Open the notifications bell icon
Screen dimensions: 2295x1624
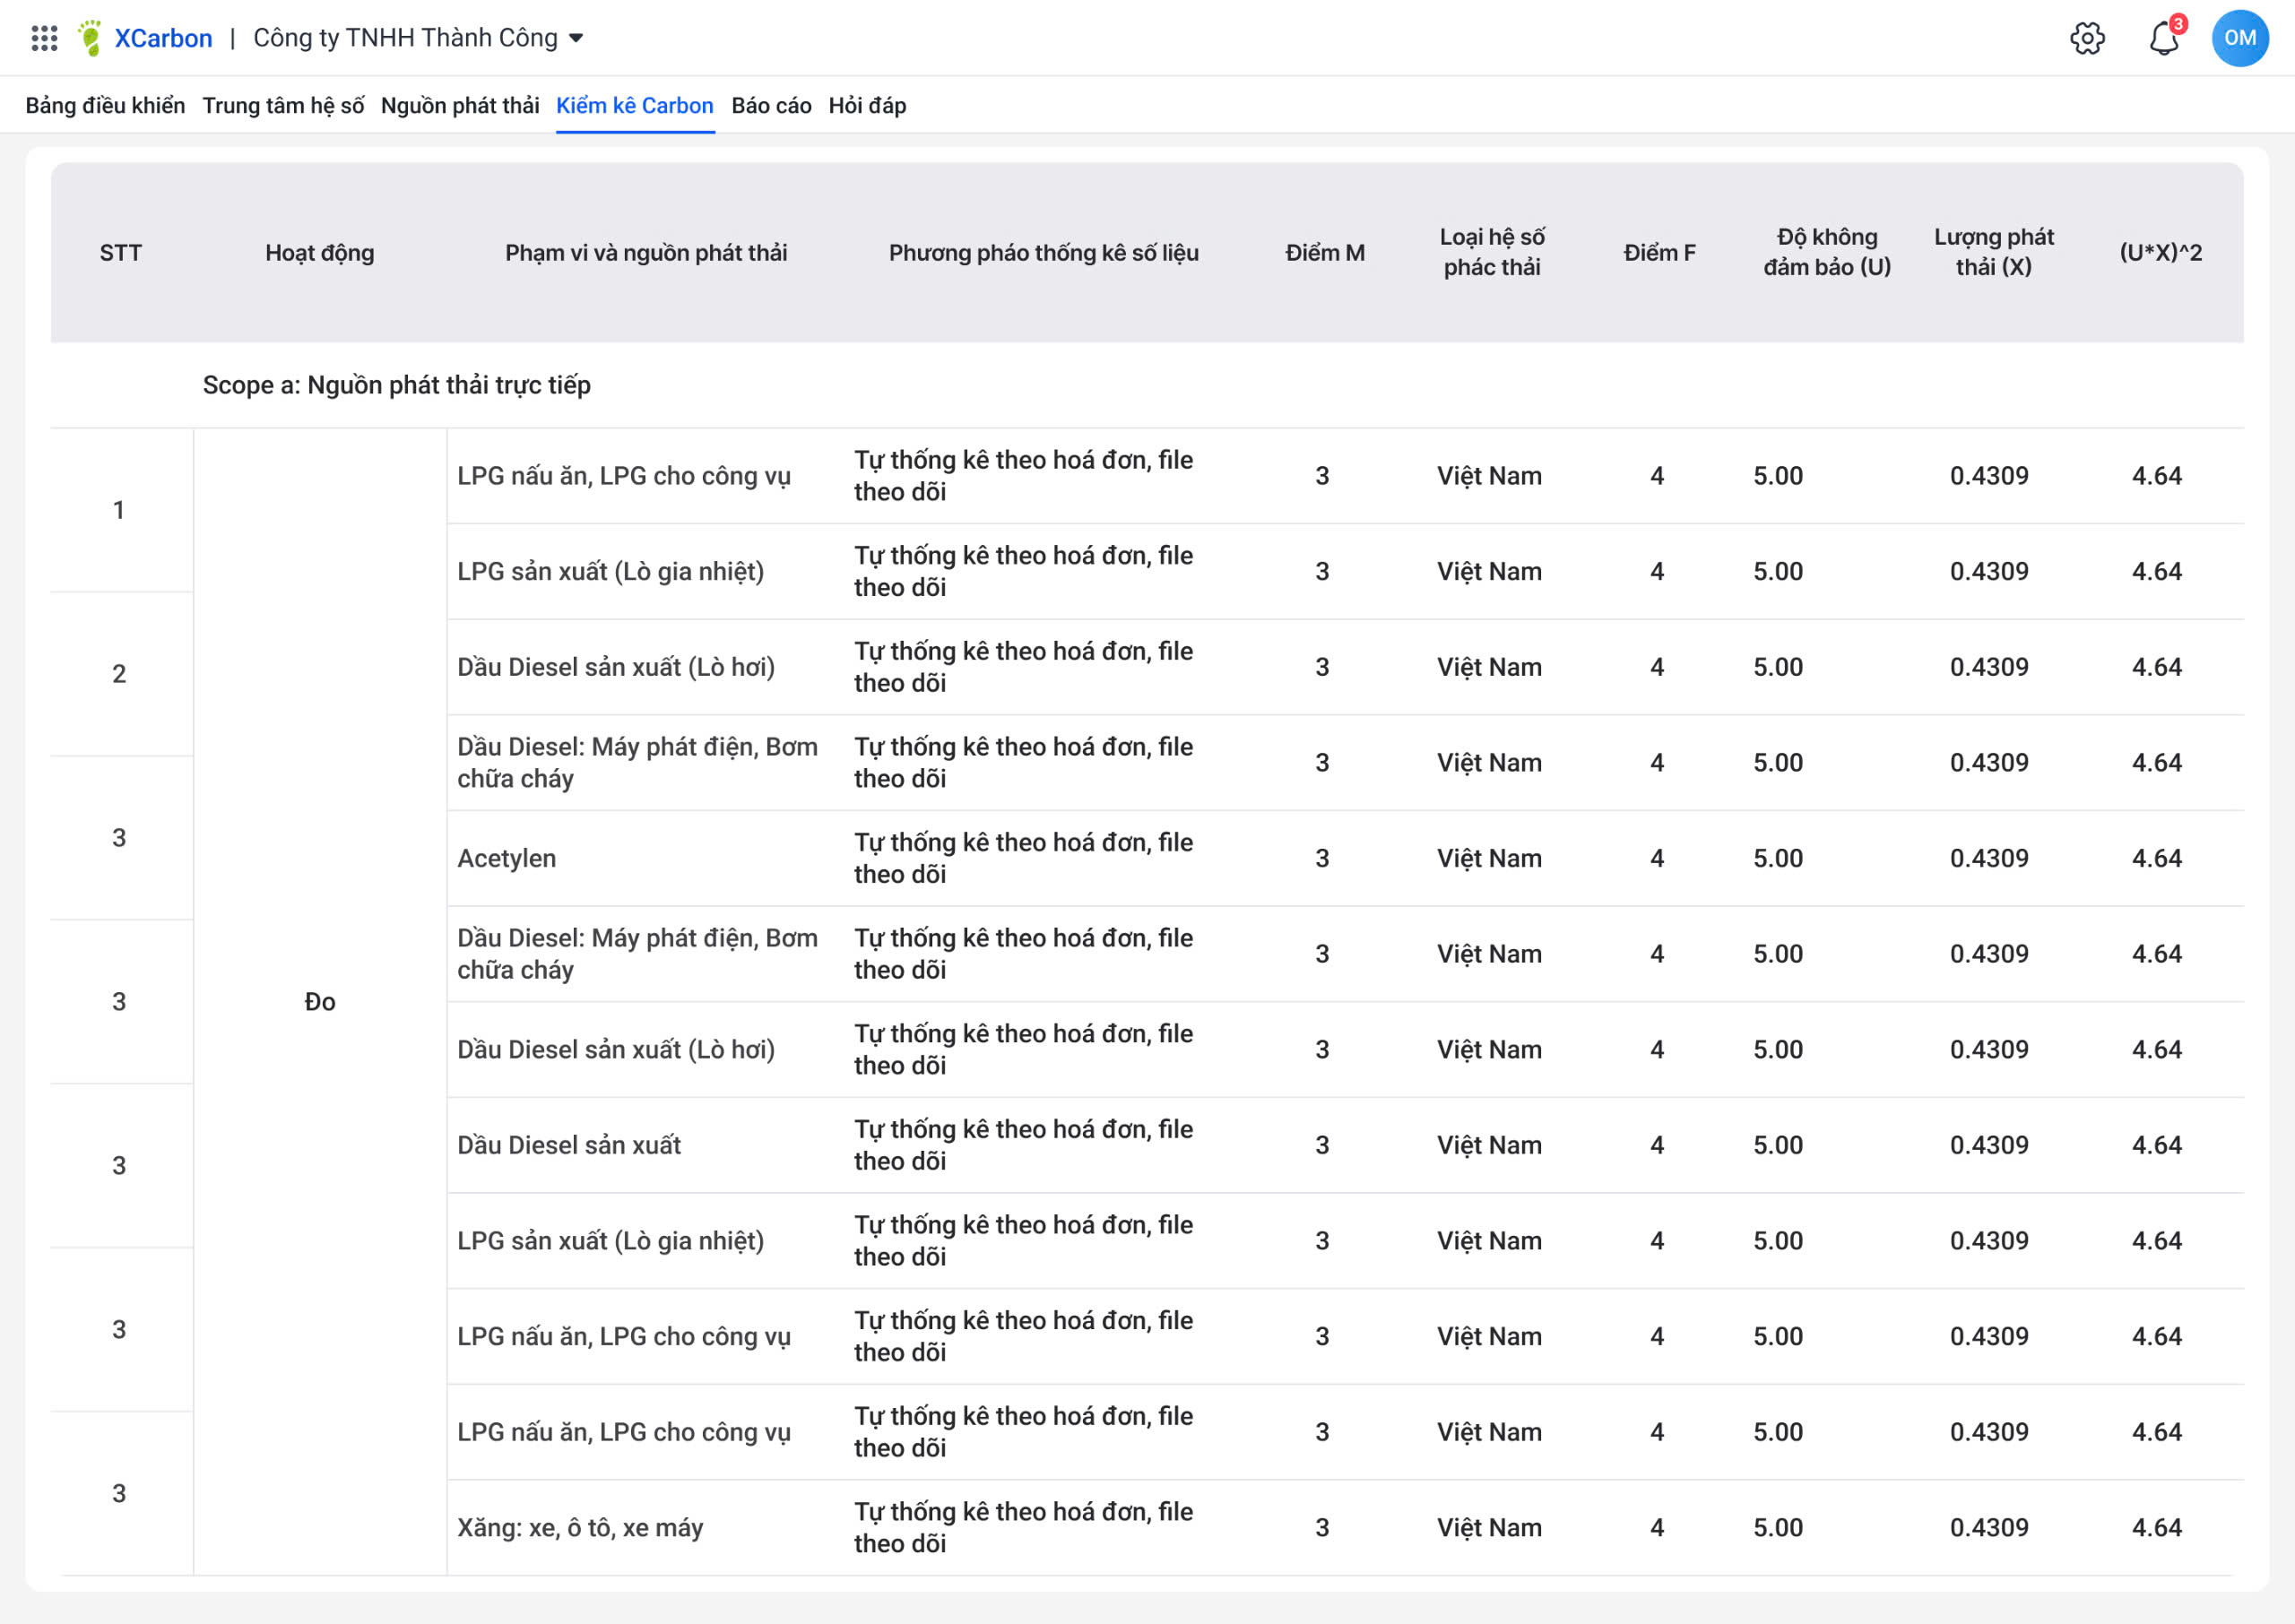[2163, 38]
